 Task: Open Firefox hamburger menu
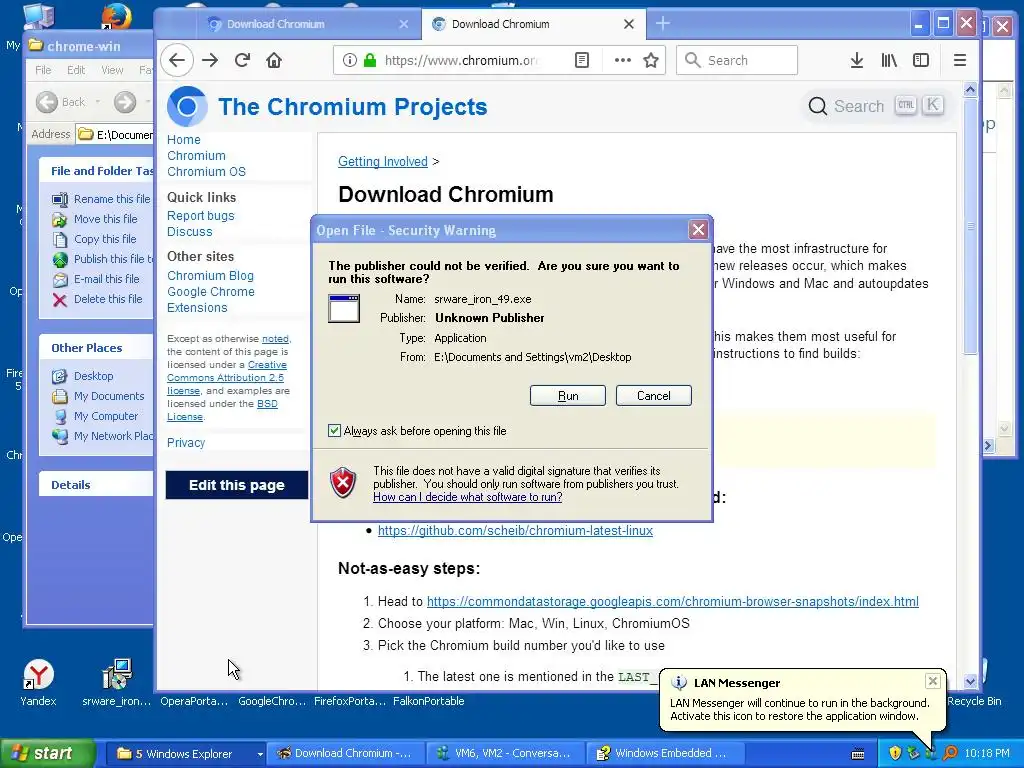tap(959, 60)
